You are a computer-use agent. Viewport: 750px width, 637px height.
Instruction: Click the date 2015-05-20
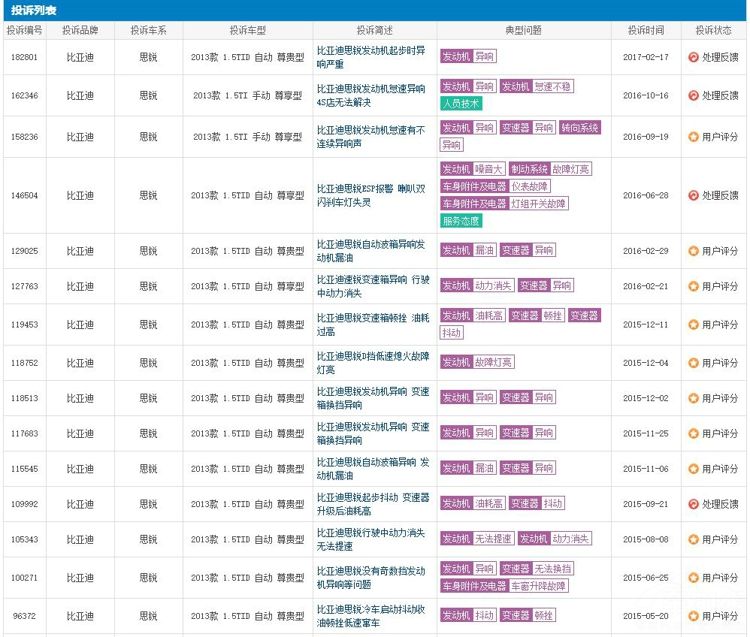pos(646,616)
